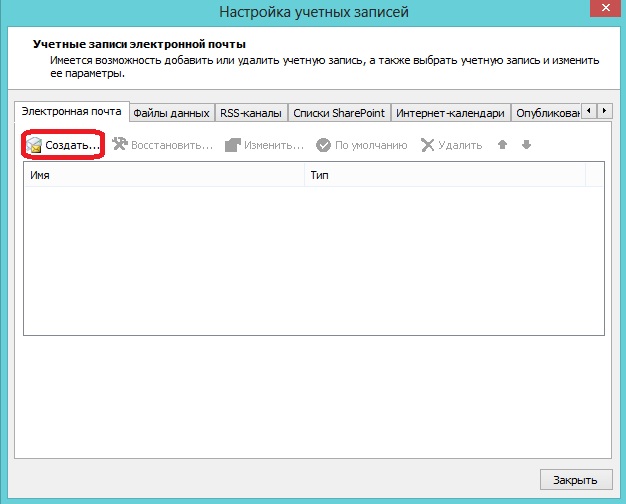Click the Создать new account button
Image resolution: width=626 pixels, height=504 pixels.
[63, 145]
